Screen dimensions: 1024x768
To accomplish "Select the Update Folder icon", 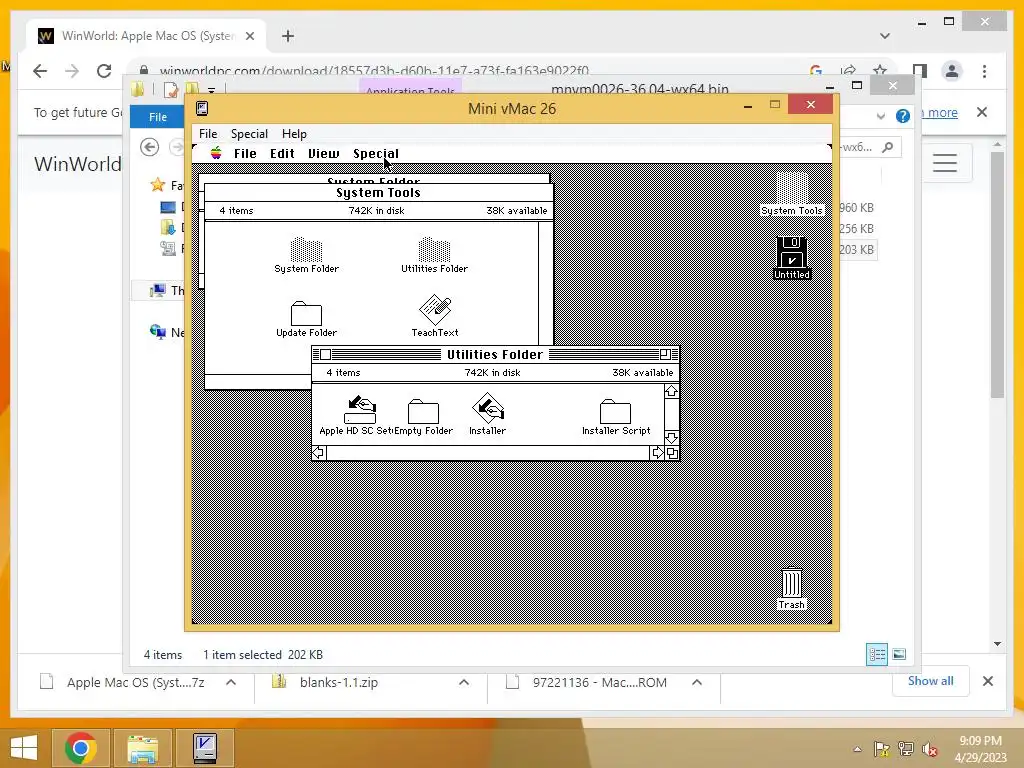I will point(306,319).
